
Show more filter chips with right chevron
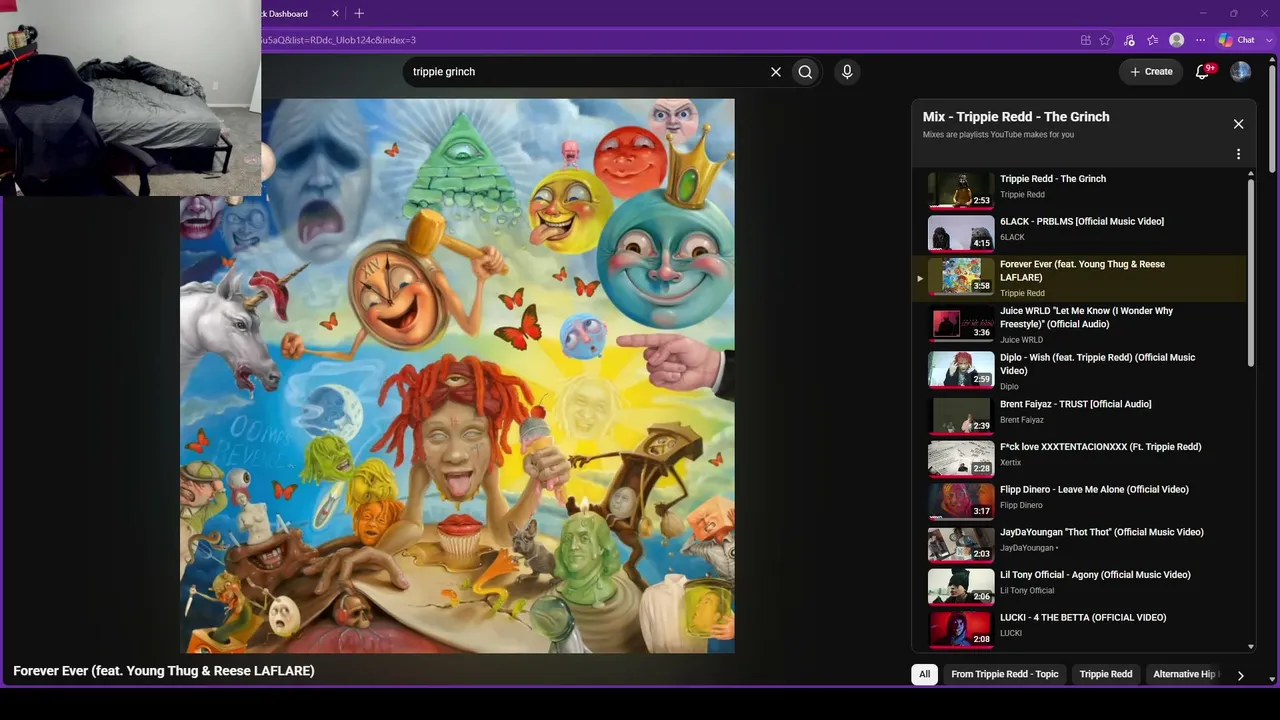[1240, 675]
